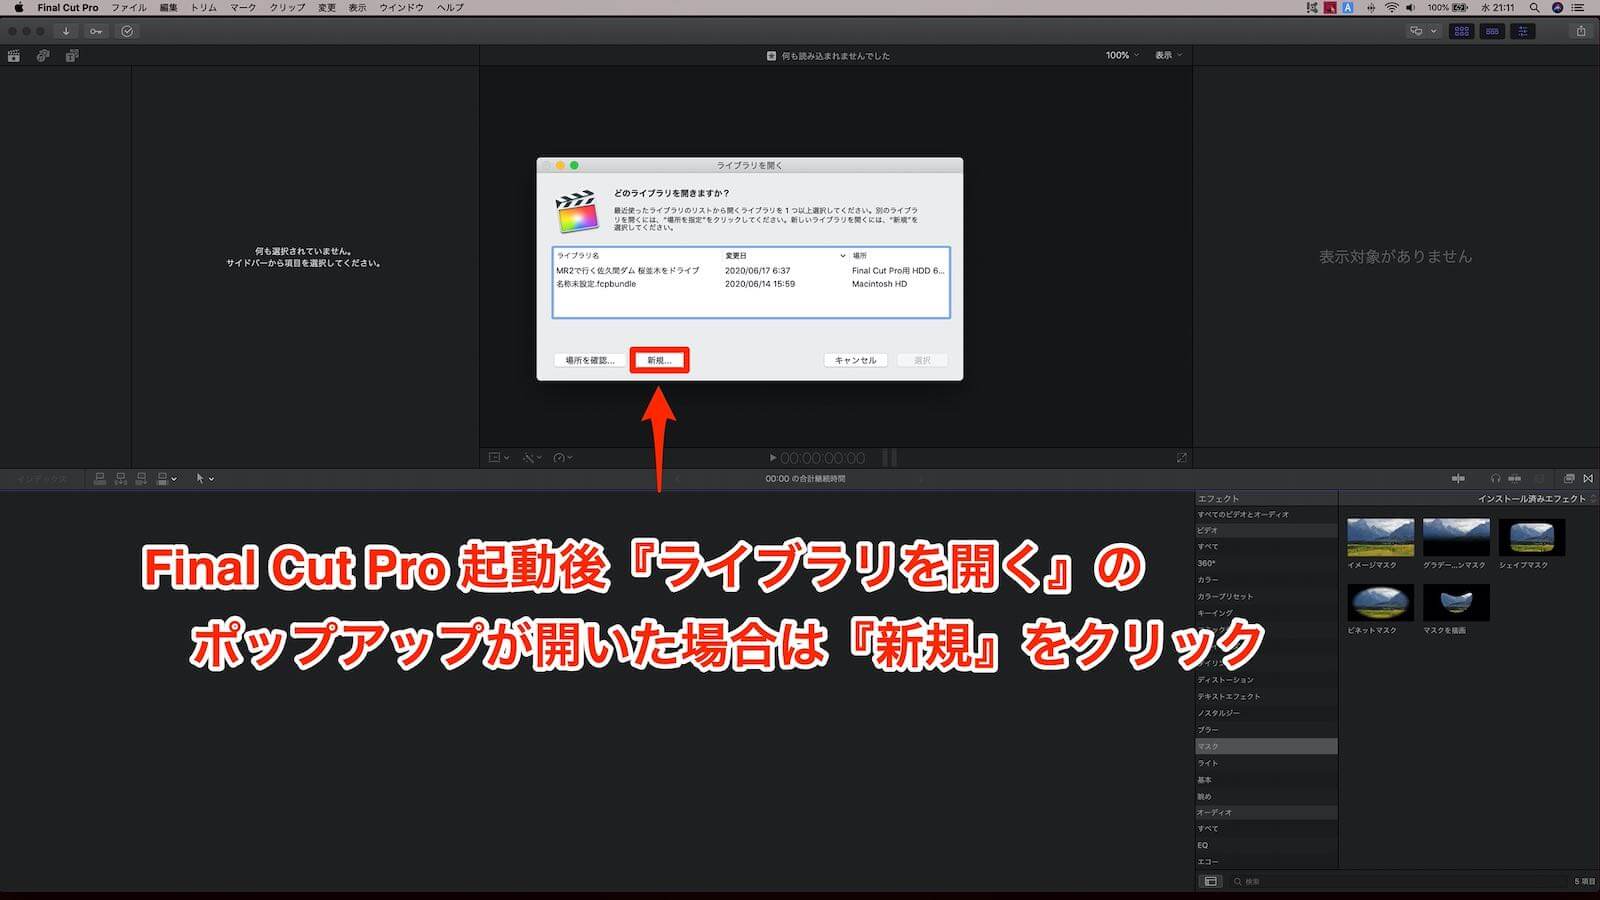Toggle the browser layout button in toolbar
The width and height of the screenshot is (1600, 900).
pos(1461,31)
